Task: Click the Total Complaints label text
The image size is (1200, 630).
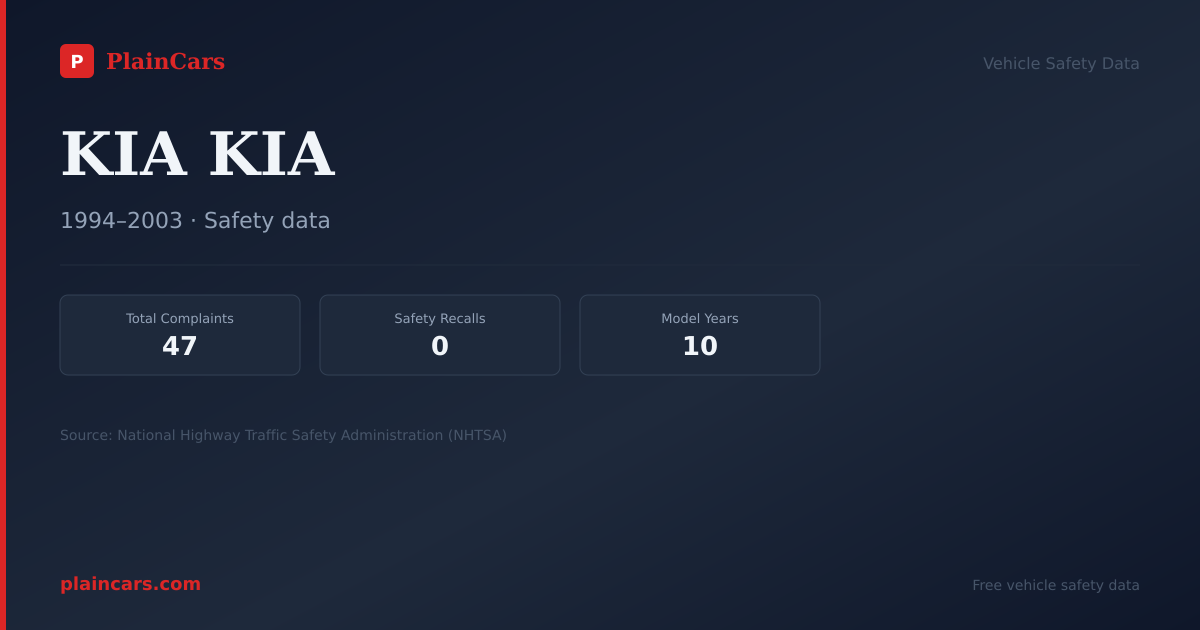Action: pyautogui.click(x=180, y=318)
